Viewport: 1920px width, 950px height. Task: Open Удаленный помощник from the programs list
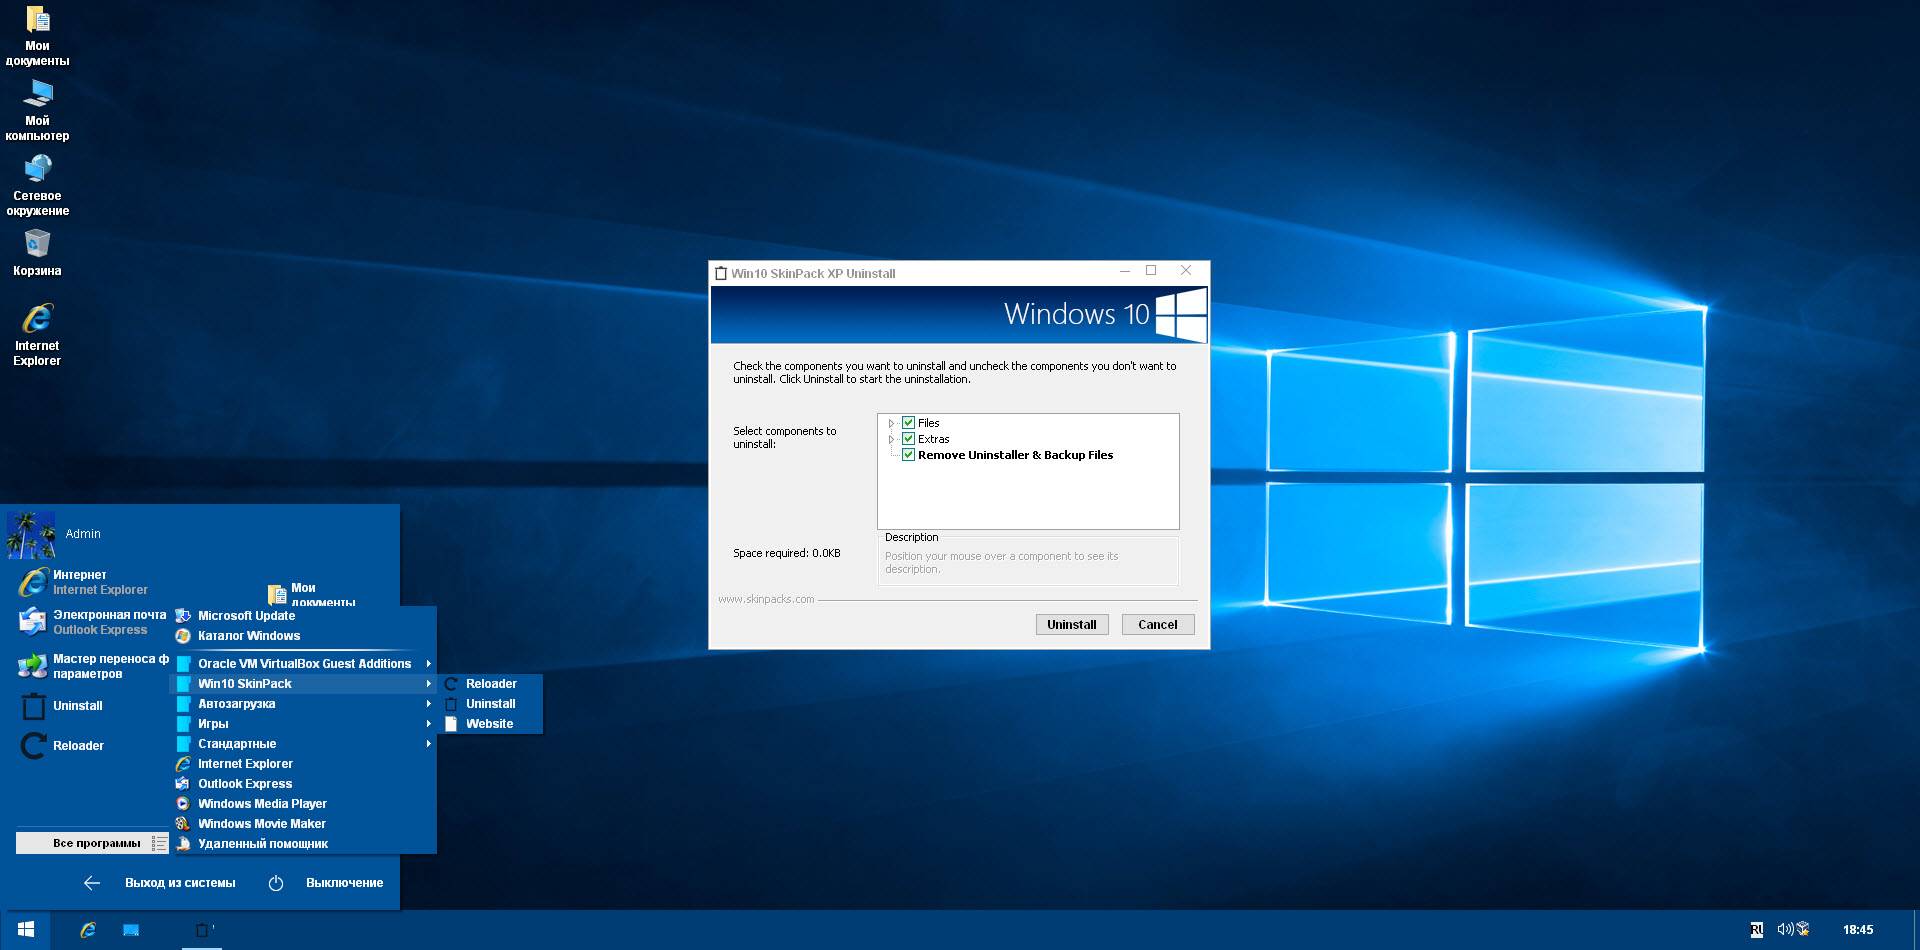point(304,844)
